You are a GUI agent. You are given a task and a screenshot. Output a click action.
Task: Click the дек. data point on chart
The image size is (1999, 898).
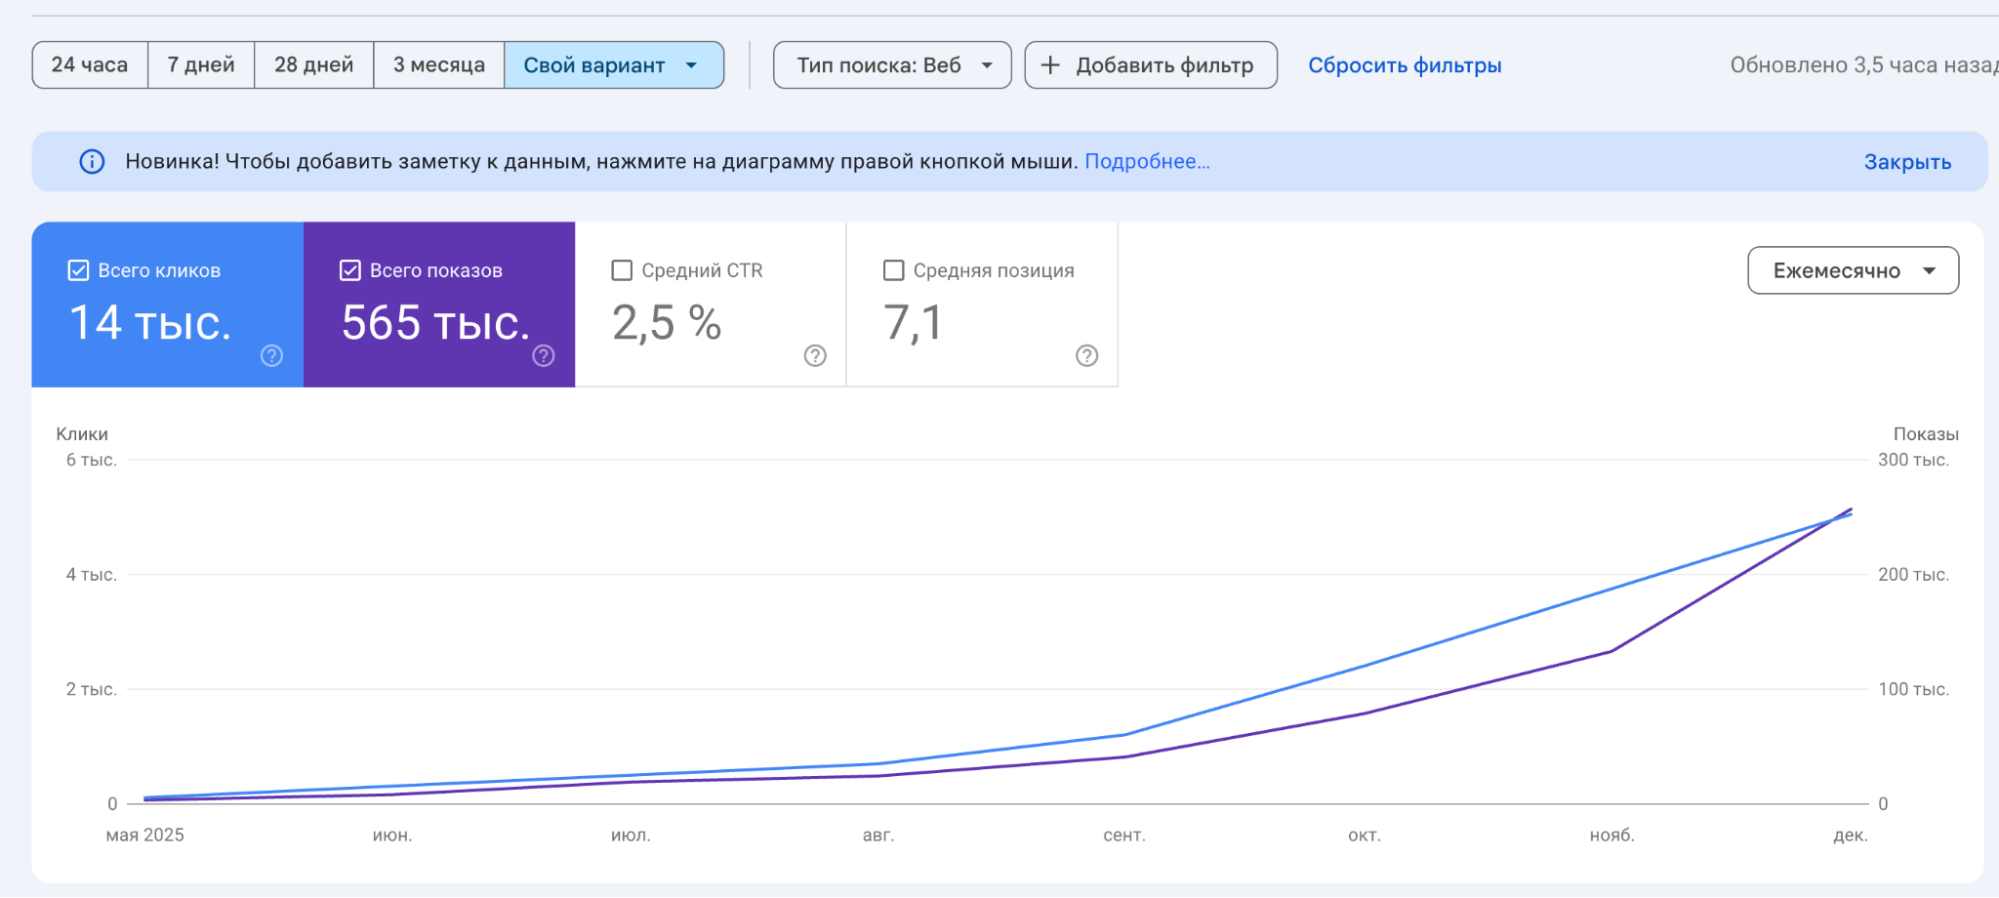[1851, 512]
